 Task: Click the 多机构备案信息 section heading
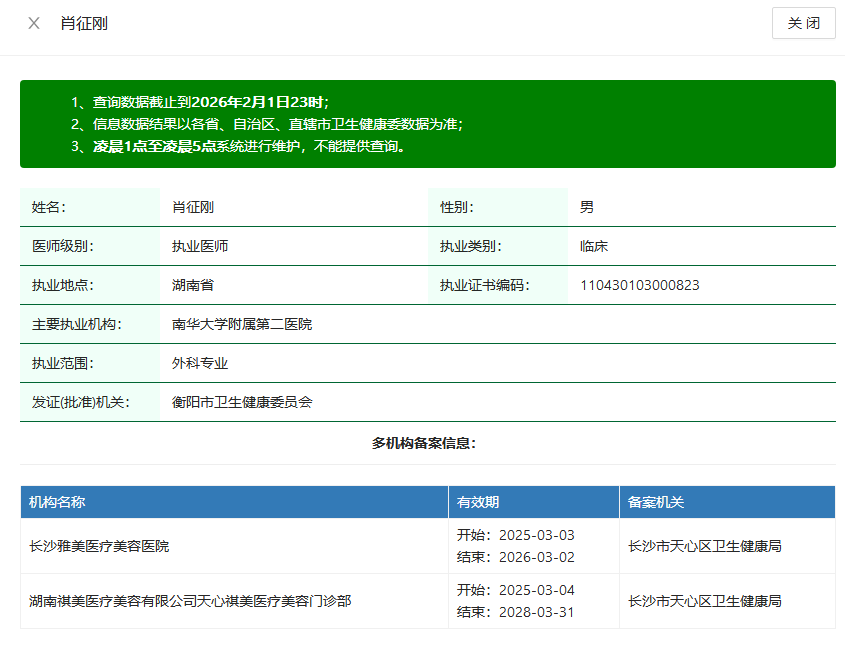pos(424,442)
